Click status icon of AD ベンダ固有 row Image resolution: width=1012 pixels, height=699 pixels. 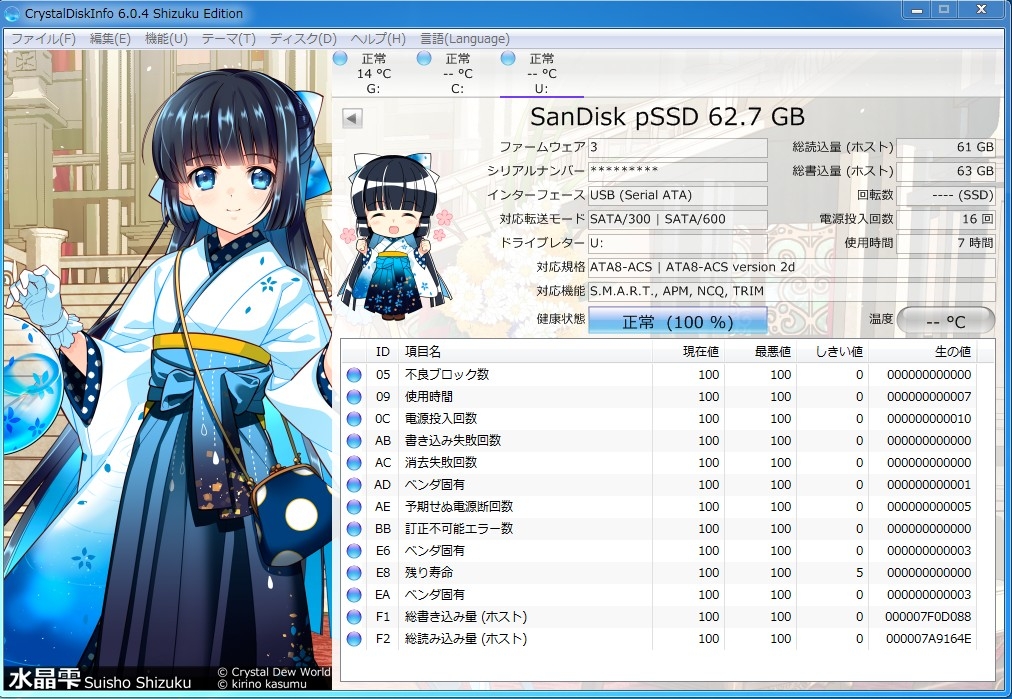[354, 485]
